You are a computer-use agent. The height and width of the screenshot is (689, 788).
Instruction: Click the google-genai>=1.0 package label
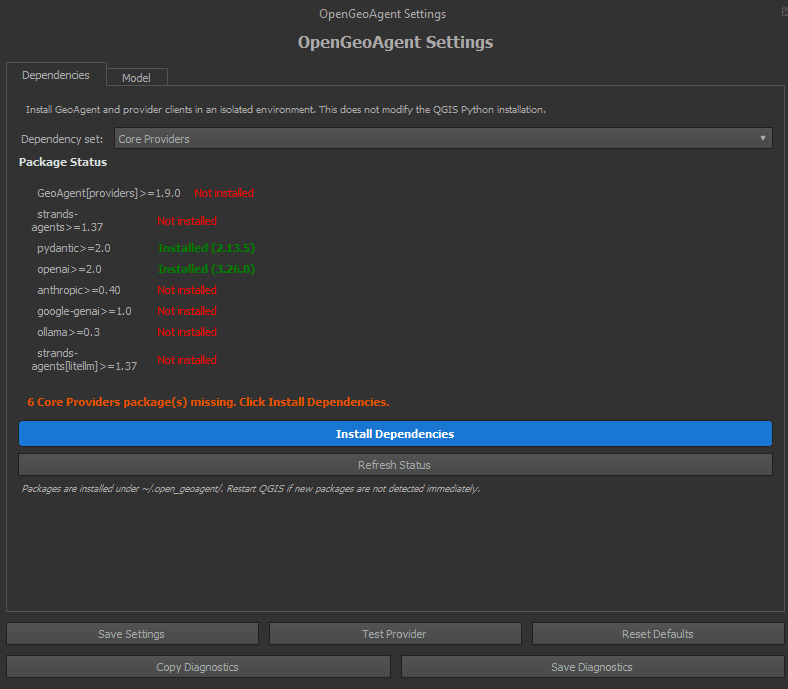(84, 312)
